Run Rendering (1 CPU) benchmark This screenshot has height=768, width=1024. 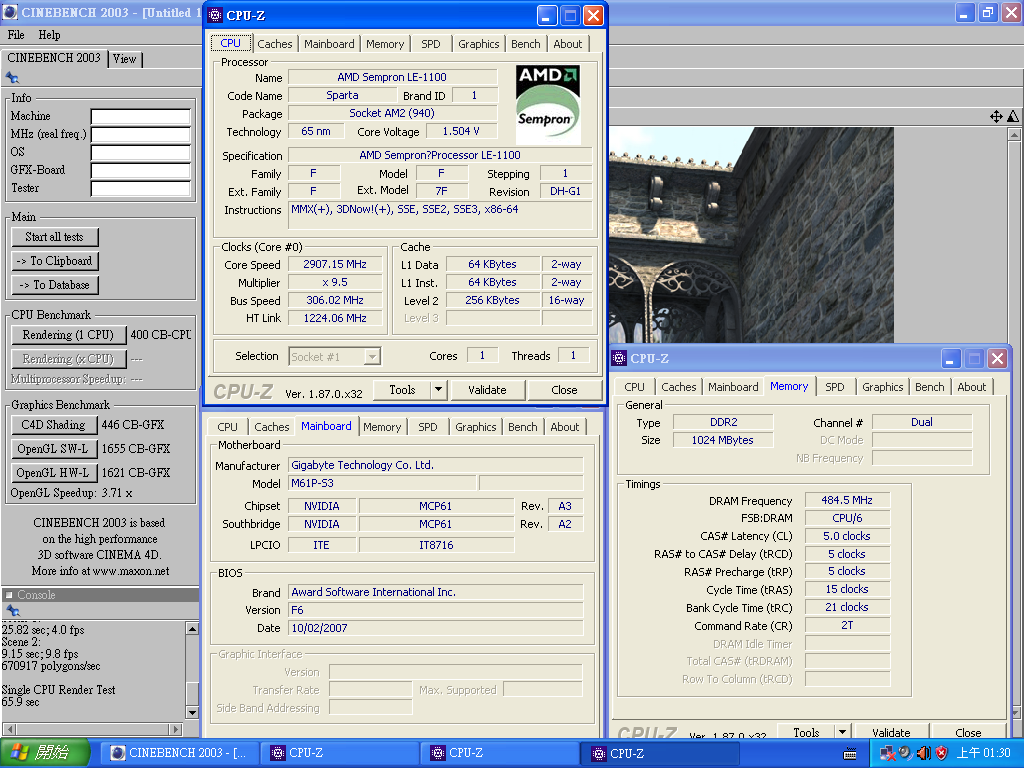pos(68,335)
